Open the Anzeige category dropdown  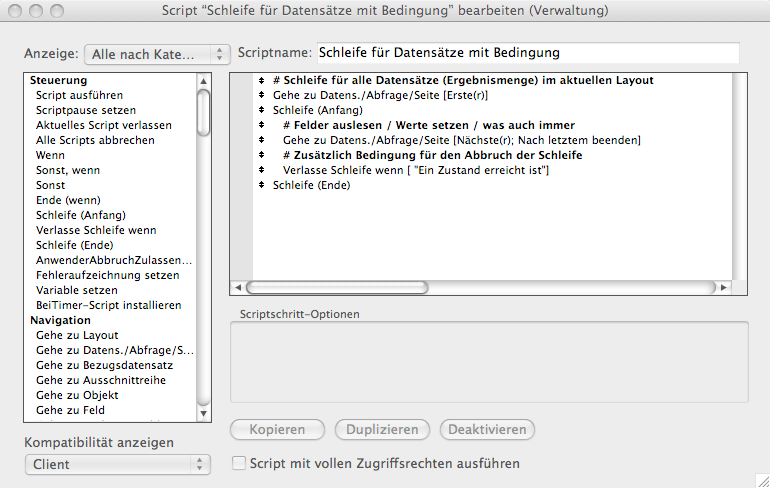[x=159, y=53]
